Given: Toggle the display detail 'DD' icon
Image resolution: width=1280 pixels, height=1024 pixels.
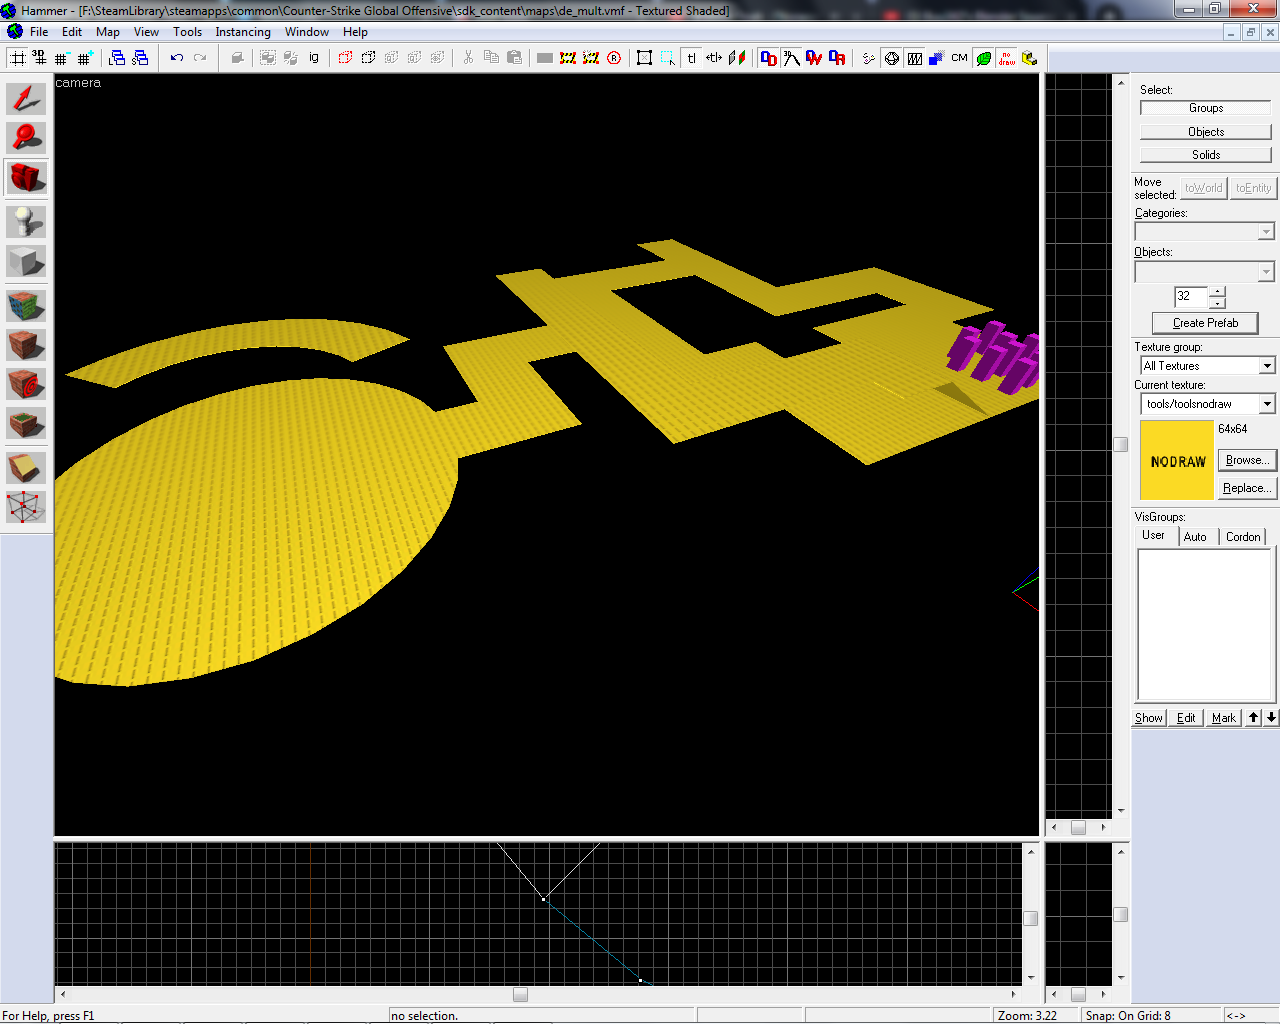Looking at the screenshot, I should click(x=768, y=58).
